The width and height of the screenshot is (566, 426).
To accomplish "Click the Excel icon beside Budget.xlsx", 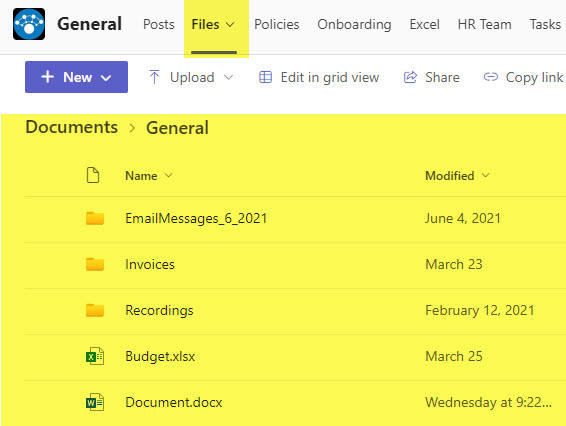I will (95, 356).
